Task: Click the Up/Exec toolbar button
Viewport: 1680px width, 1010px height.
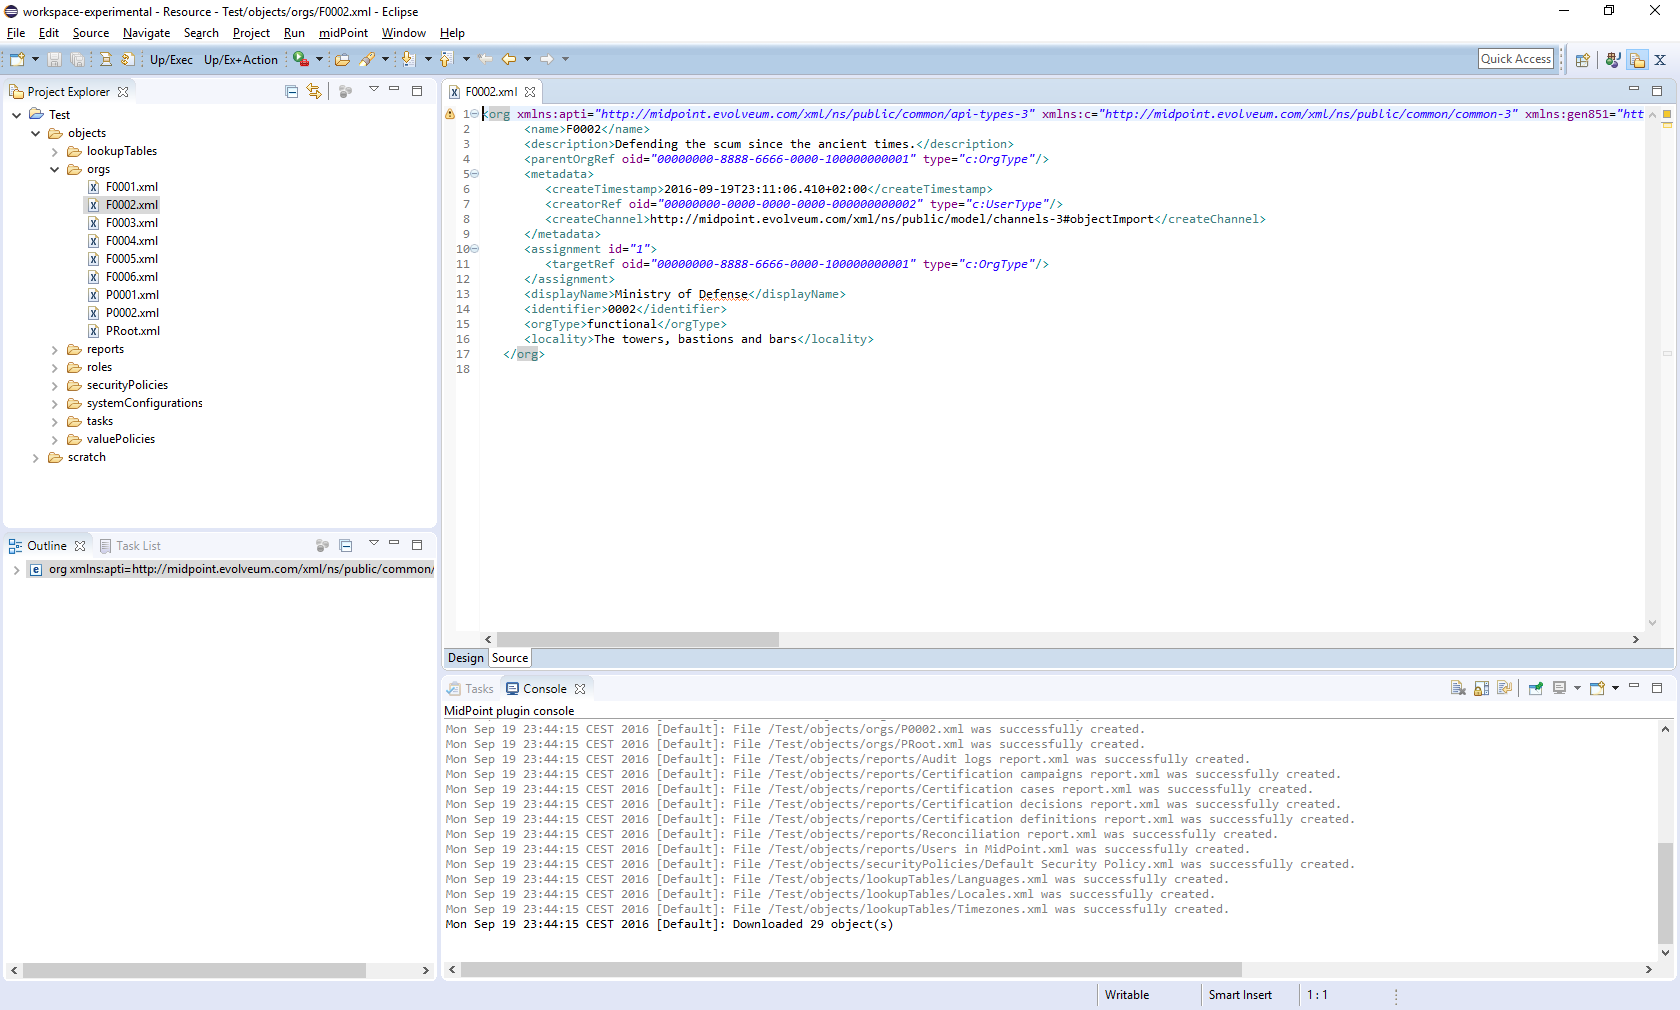Action: [171, 60]
